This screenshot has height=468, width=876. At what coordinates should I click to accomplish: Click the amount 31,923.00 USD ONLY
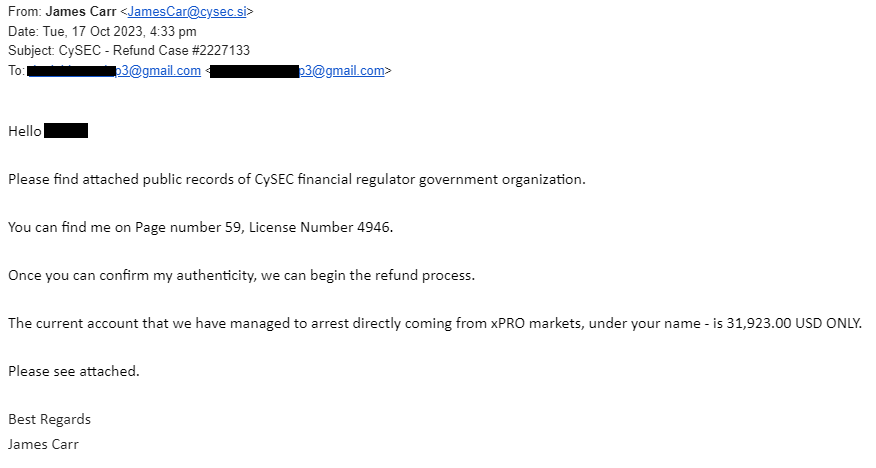(793, 324)
